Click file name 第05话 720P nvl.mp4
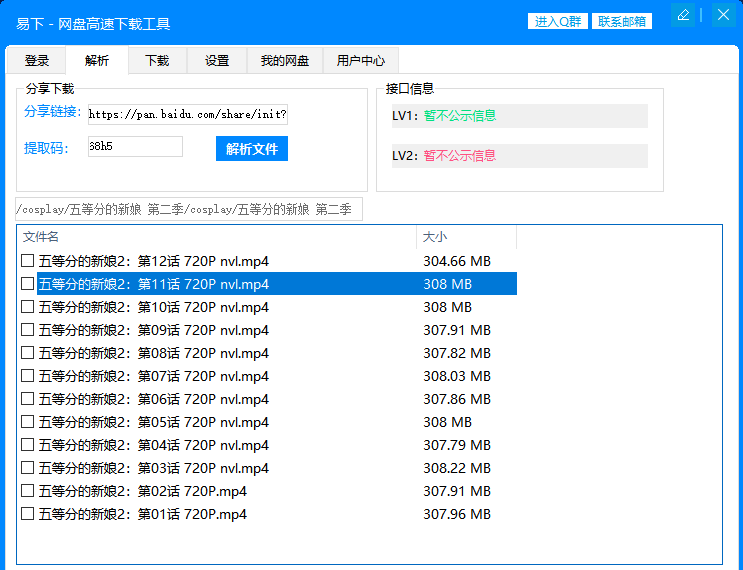The width and height of the screenshot is (743, 570). (154, 422)
